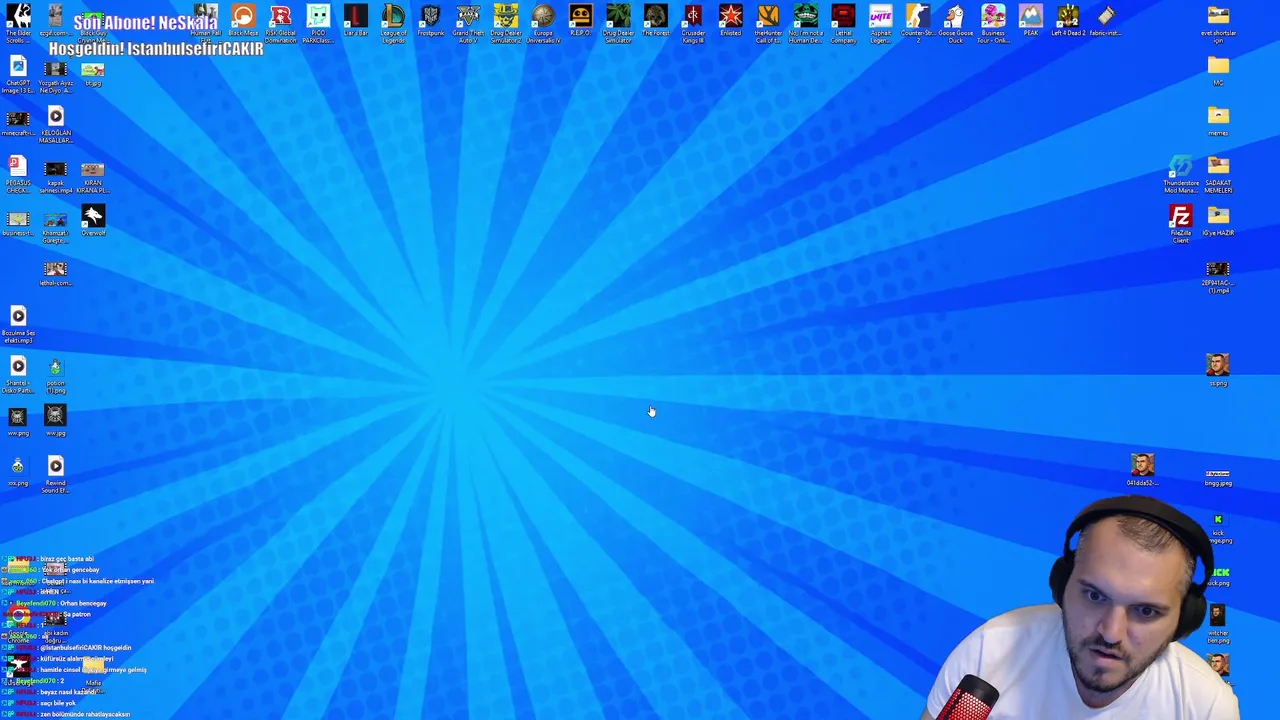Launch Black Mesa from desktop
Image resolution: width=1280 pixels, height=720 pixels.
tap(243, 22)
